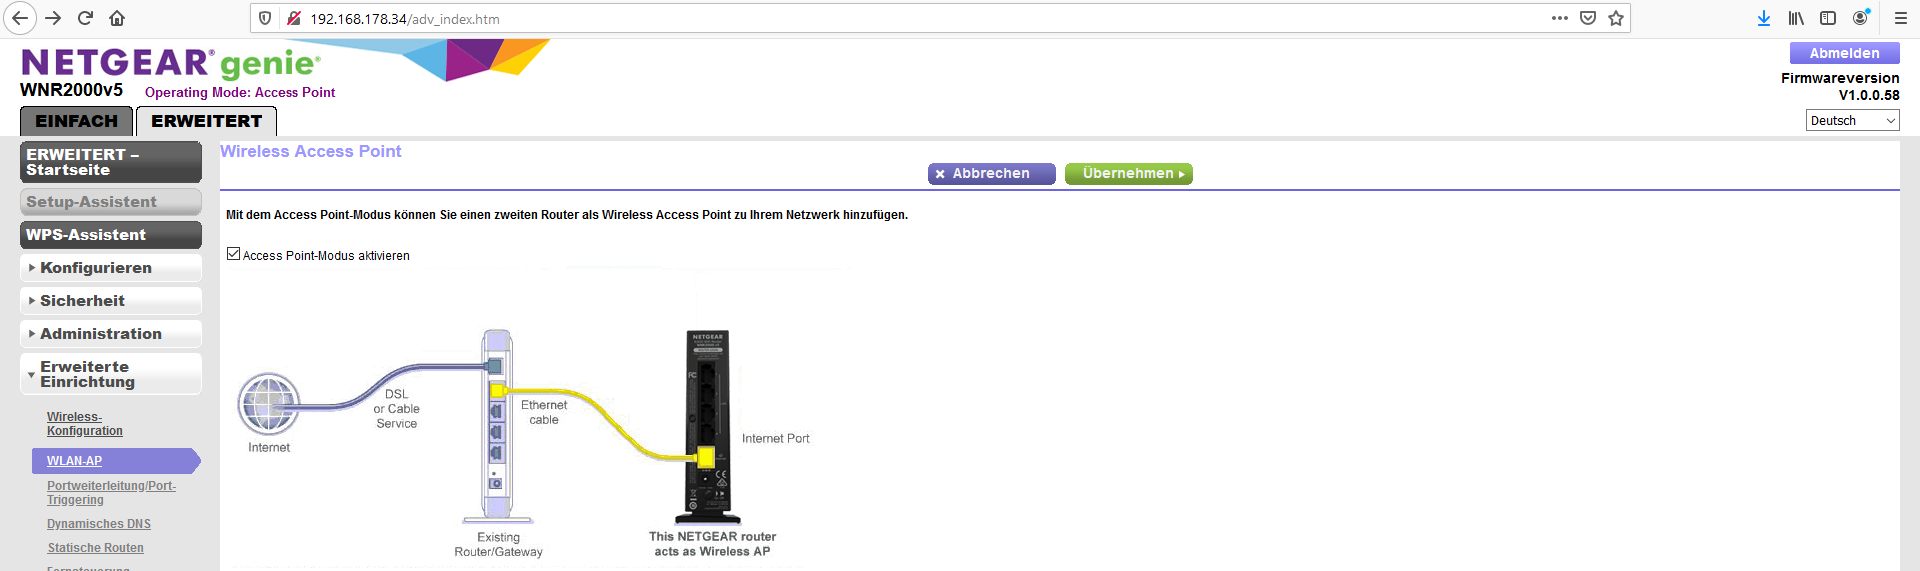Click the insecure connection lock icon

tap(294, 18)
